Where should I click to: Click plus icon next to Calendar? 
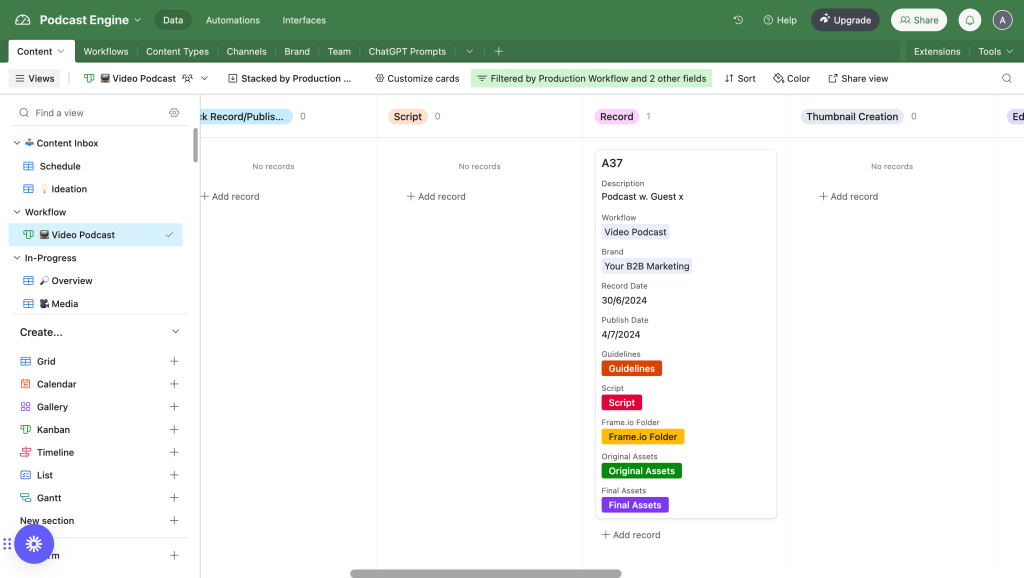tap(174, 384)
